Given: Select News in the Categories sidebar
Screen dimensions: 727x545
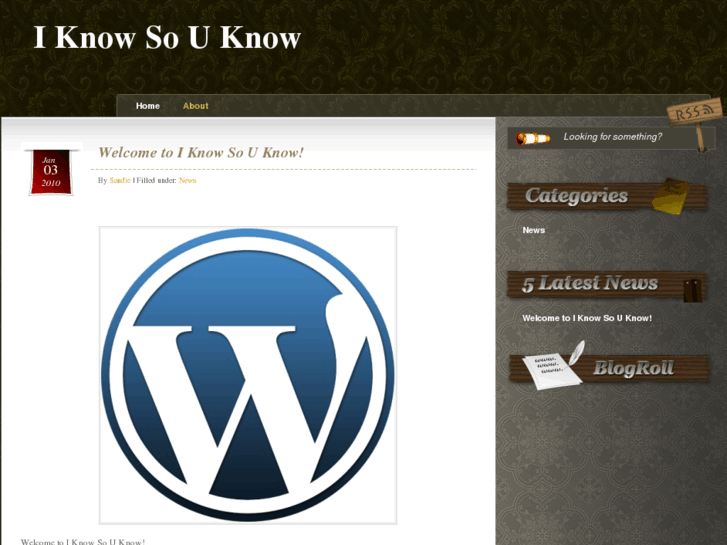Looking at the screenshot, I should [534, 230].
